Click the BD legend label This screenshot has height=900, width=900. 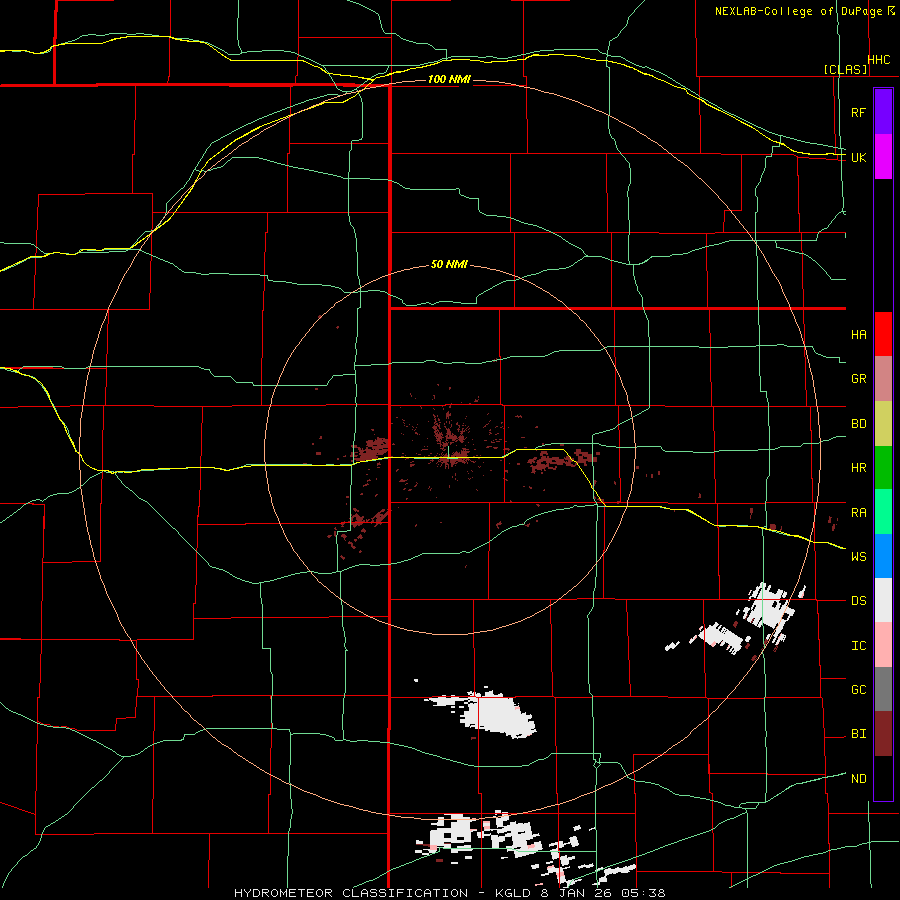[858, 424]
